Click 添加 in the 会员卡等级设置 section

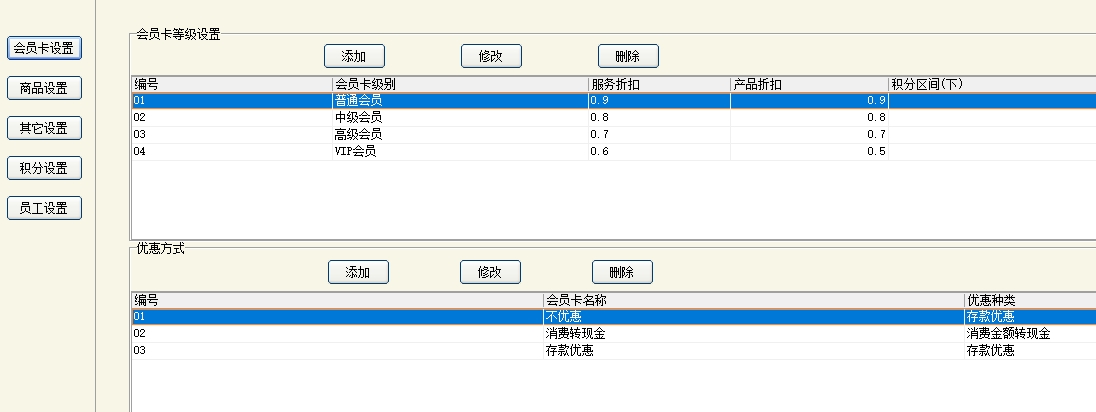(x=354, y=56)
